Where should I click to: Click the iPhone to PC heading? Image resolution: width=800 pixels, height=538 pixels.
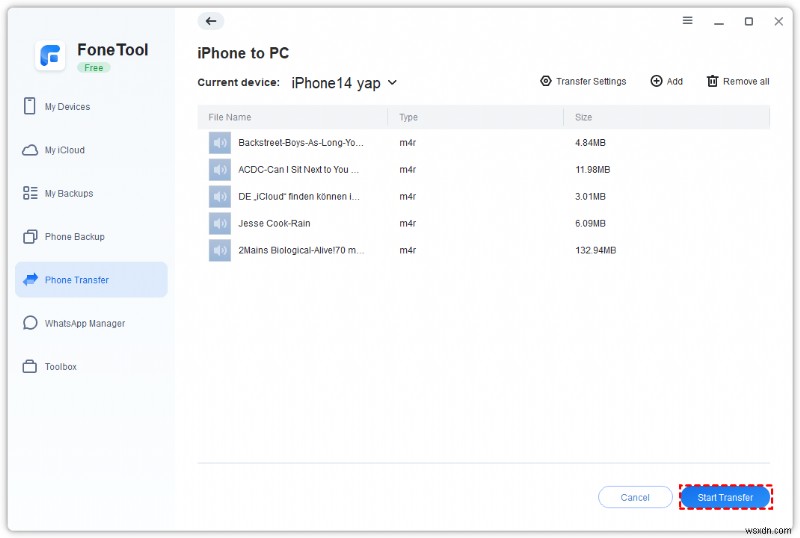(x=243, y=53)
